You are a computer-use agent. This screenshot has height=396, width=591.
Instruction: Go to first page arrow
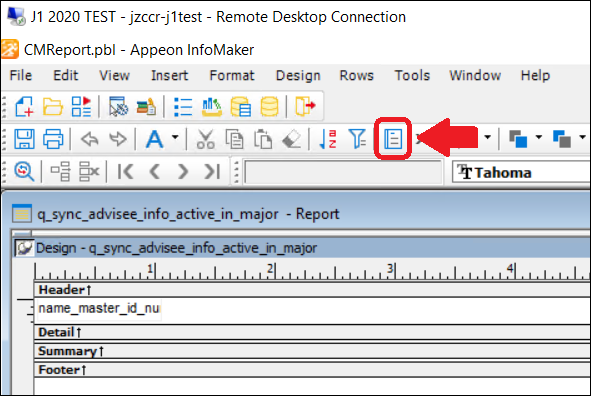(x=126, y=171)
